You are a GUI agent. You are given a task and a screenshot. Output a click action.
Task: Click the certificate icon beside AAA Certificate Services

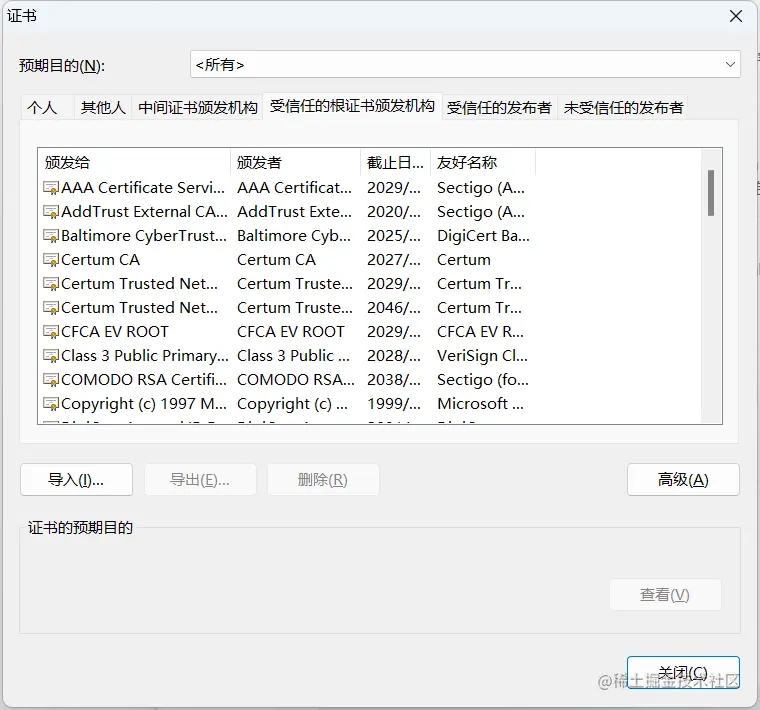pyautogui.click(x=51, y=188)
